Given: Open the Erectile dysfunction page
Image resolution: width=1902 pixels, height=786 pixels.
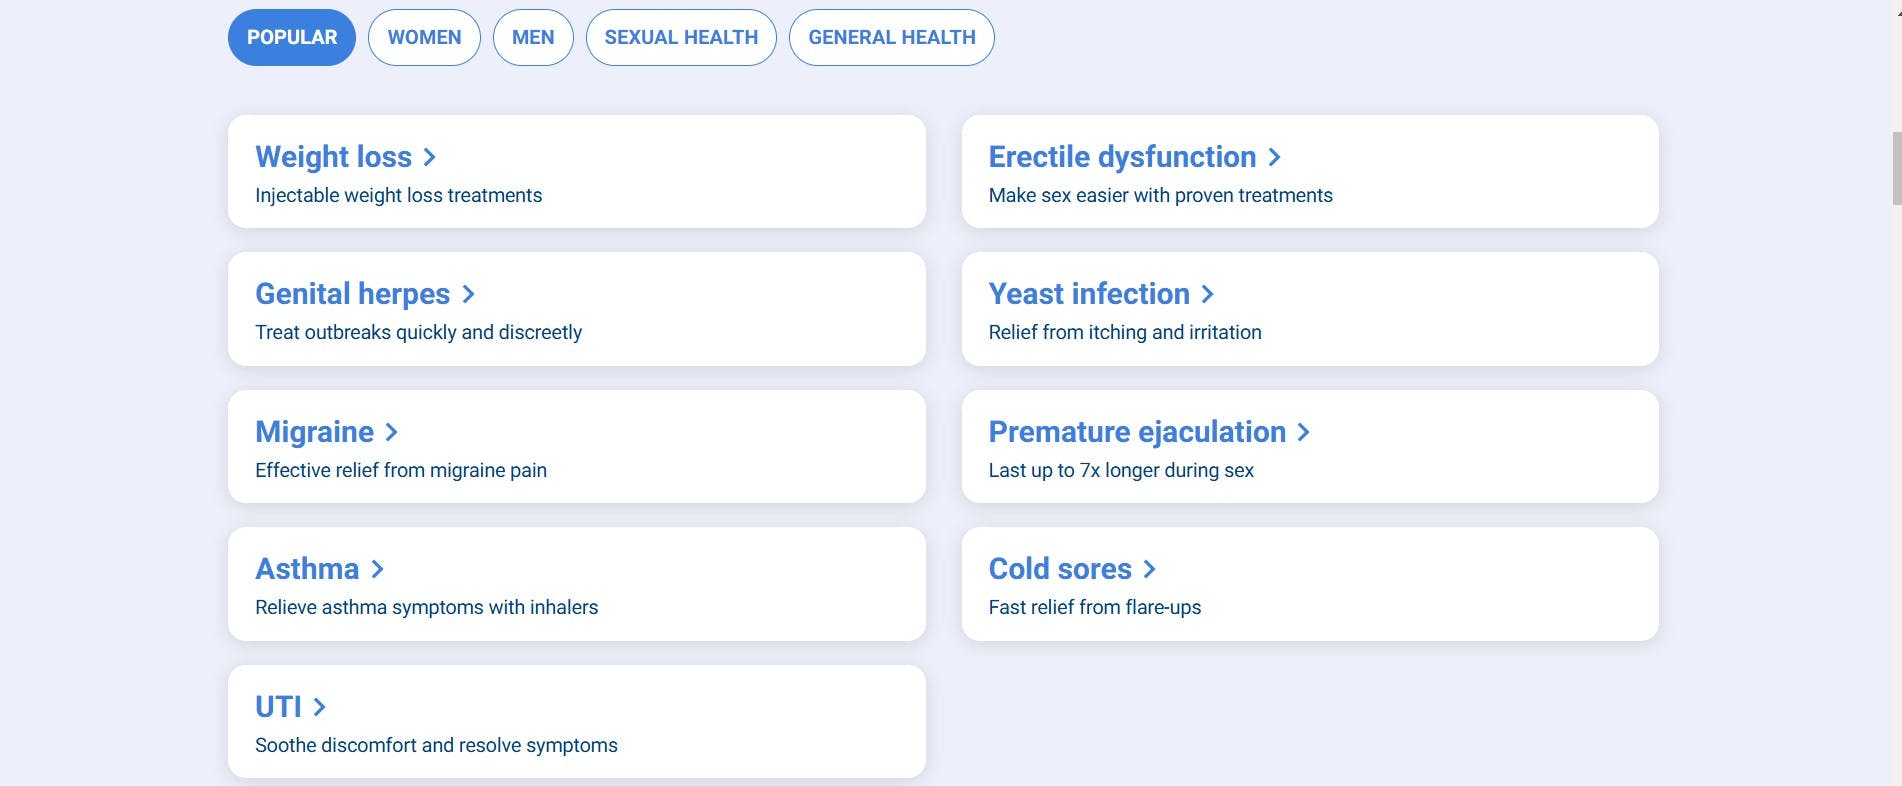Looking at the screenshot, I should pos(1310,171).
